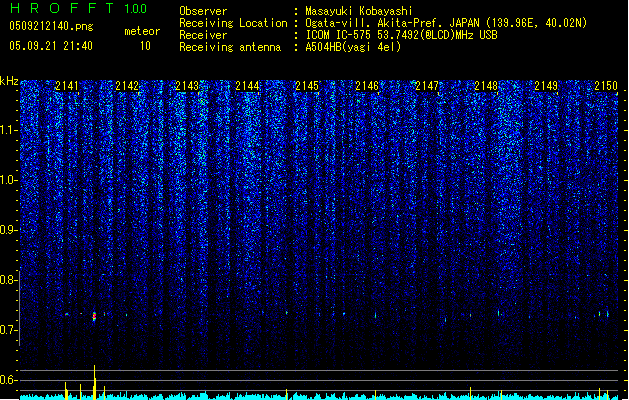
Task: Click the tallest yellow spike in amplitude graph
Action: [95, 382]
